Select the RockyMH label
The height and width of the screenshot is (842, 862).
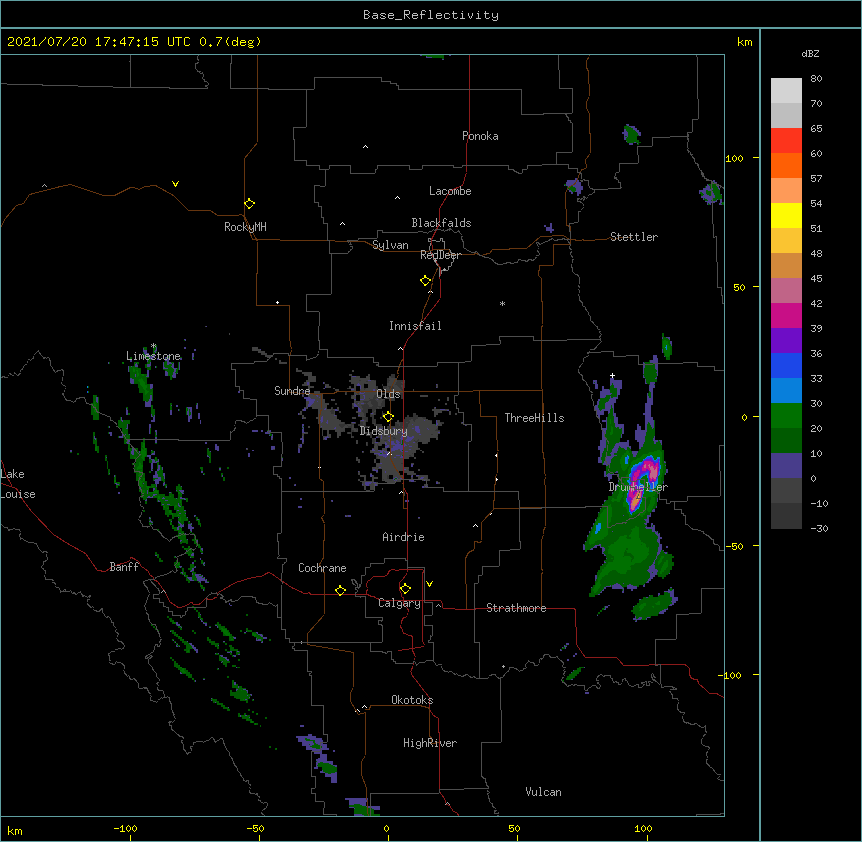pyautogui.click(x=245, y=227)
